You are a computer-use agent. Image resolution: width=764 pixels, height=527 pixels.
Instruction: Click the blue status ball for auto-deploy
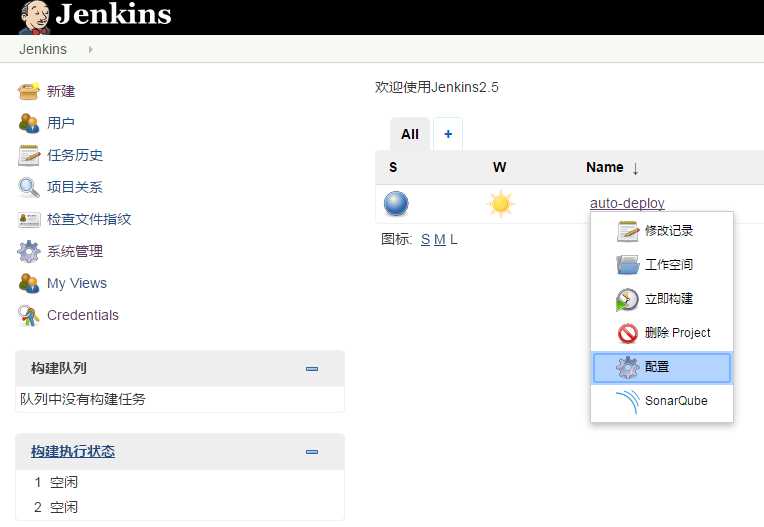click(x=396, y=204)
